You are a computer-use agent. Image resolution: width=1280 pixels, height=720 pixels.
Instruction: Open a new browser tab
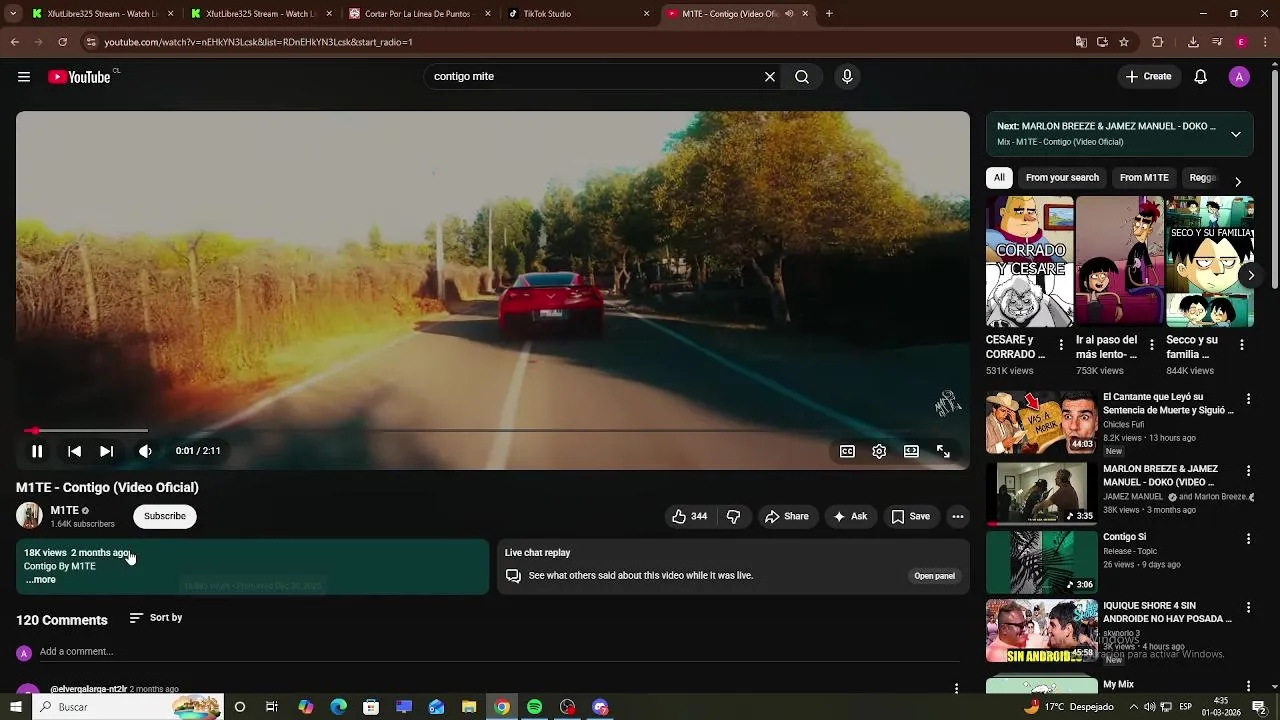pos(829,14)
